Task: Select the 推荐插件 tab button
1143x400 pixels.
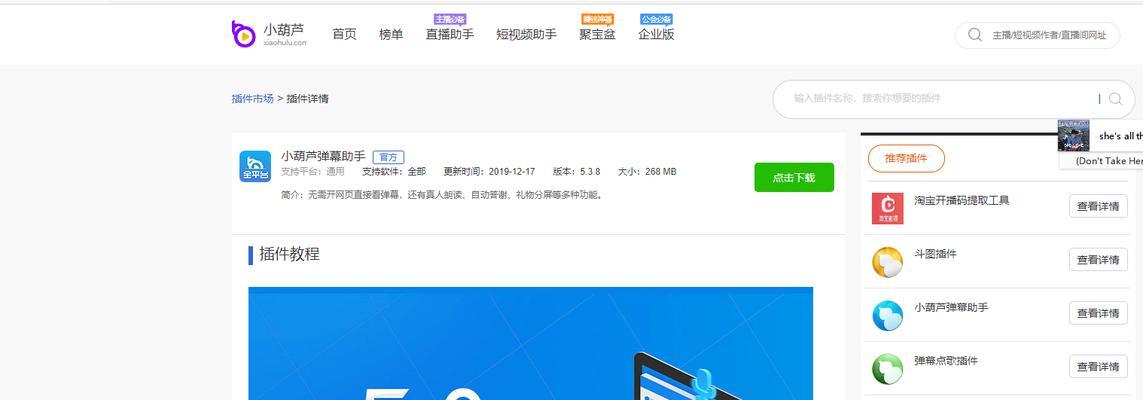Action: (x=906, y=158)
